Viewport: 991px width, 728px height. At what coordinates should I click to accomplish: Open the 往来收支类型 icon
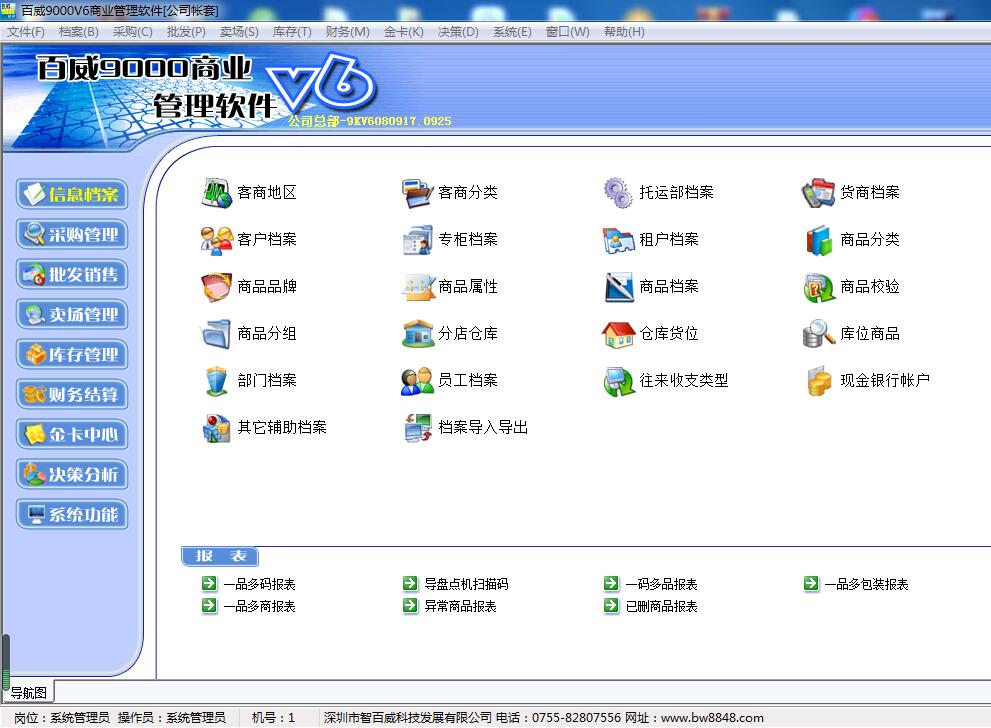pyautogui.click(x=618, y=381)
